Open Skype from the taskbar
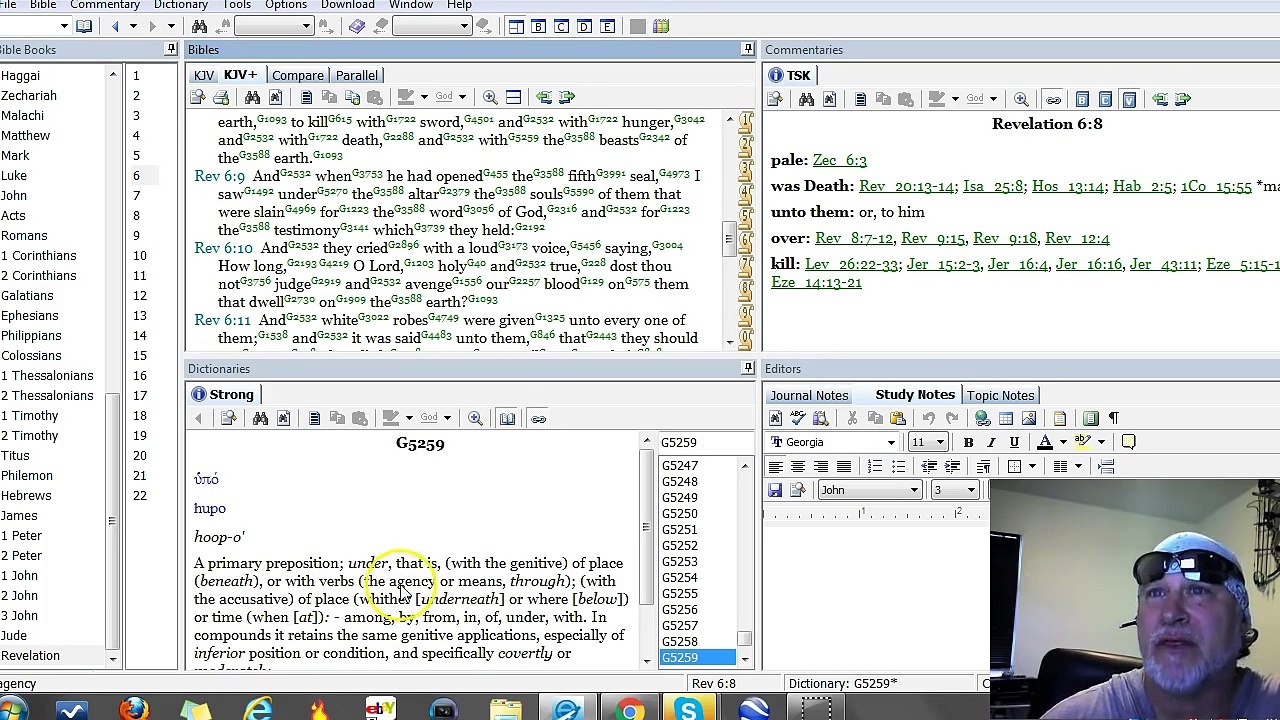The width and height of the screenshot is (1280, 720). click(x=688, y=710)
